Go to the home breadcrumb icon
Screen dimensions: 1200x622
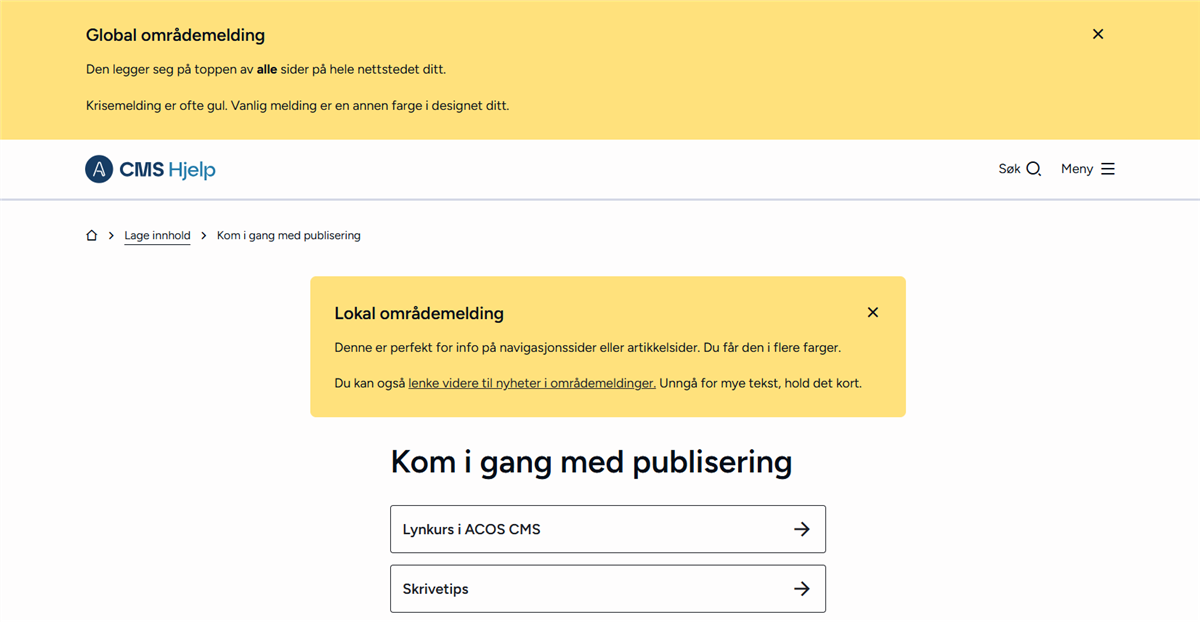tap(92, 236)
